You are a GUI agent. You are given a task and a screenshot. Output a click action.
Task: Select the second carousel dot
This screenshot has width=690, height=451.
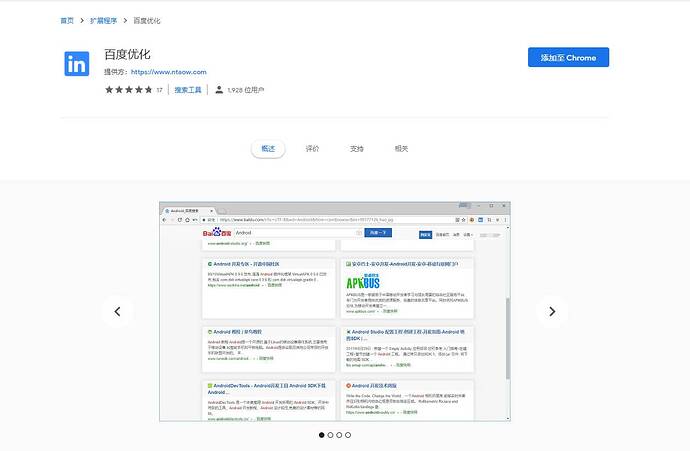tap(330, 435)
